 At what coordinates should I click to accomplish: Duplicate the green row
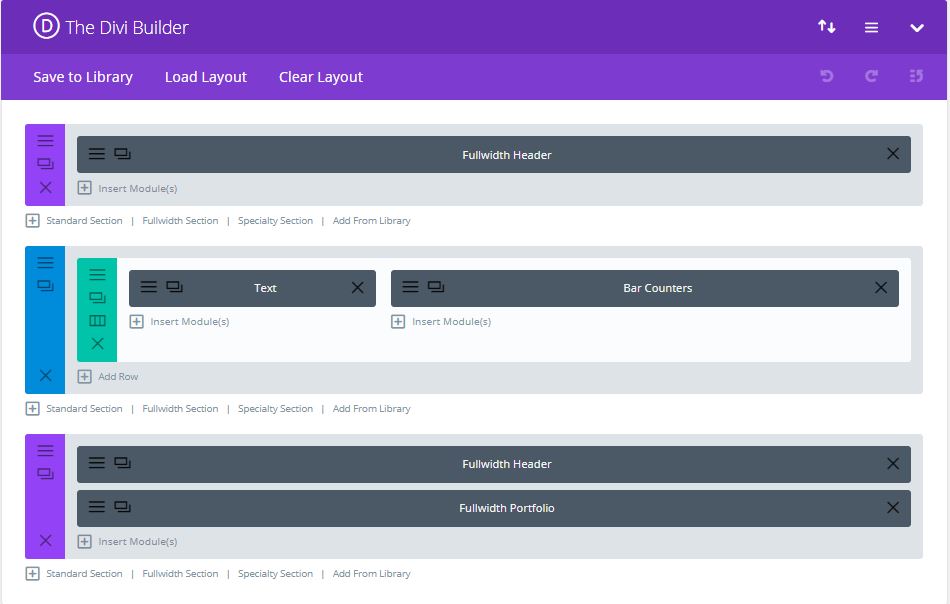click(x=97, y=297)
